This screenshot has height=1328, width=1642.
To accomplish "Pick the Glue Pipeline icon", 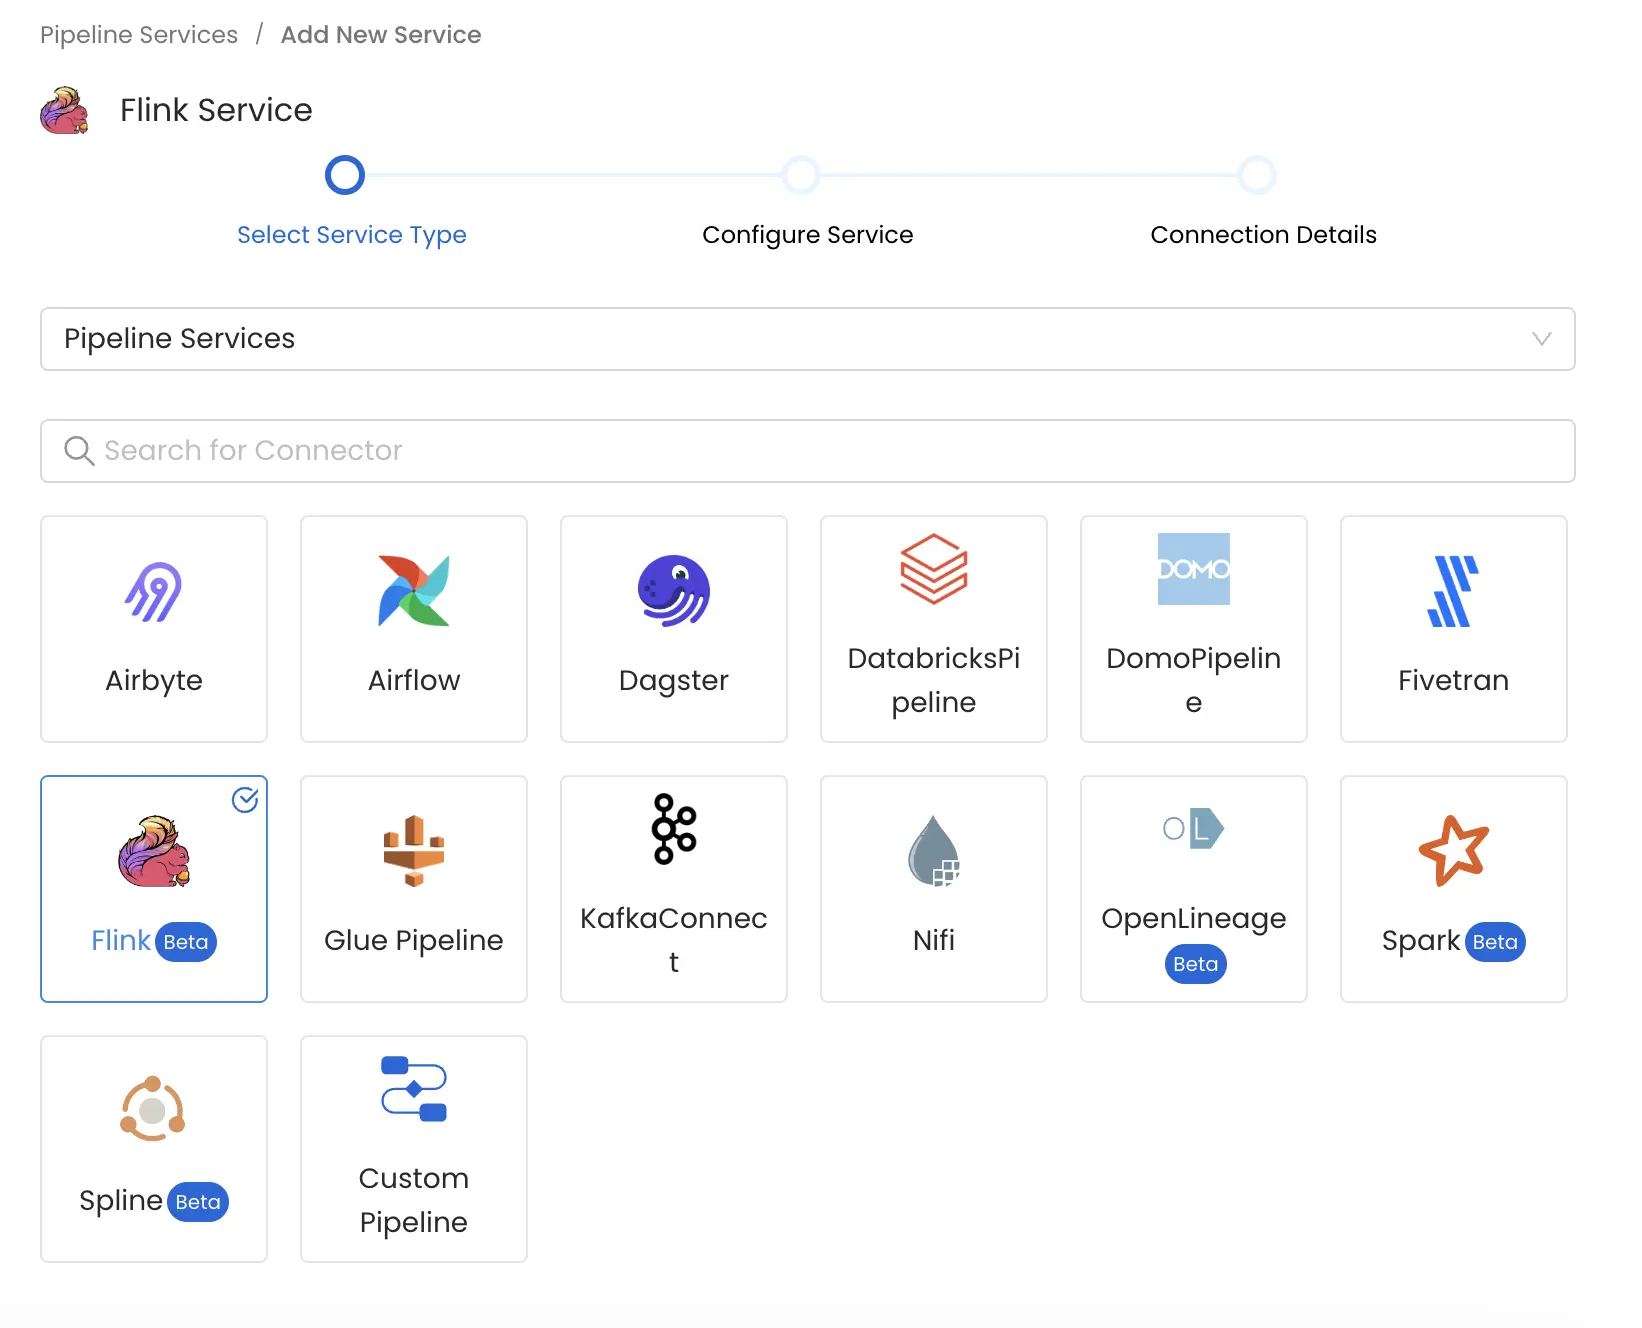I will [413, 851].
